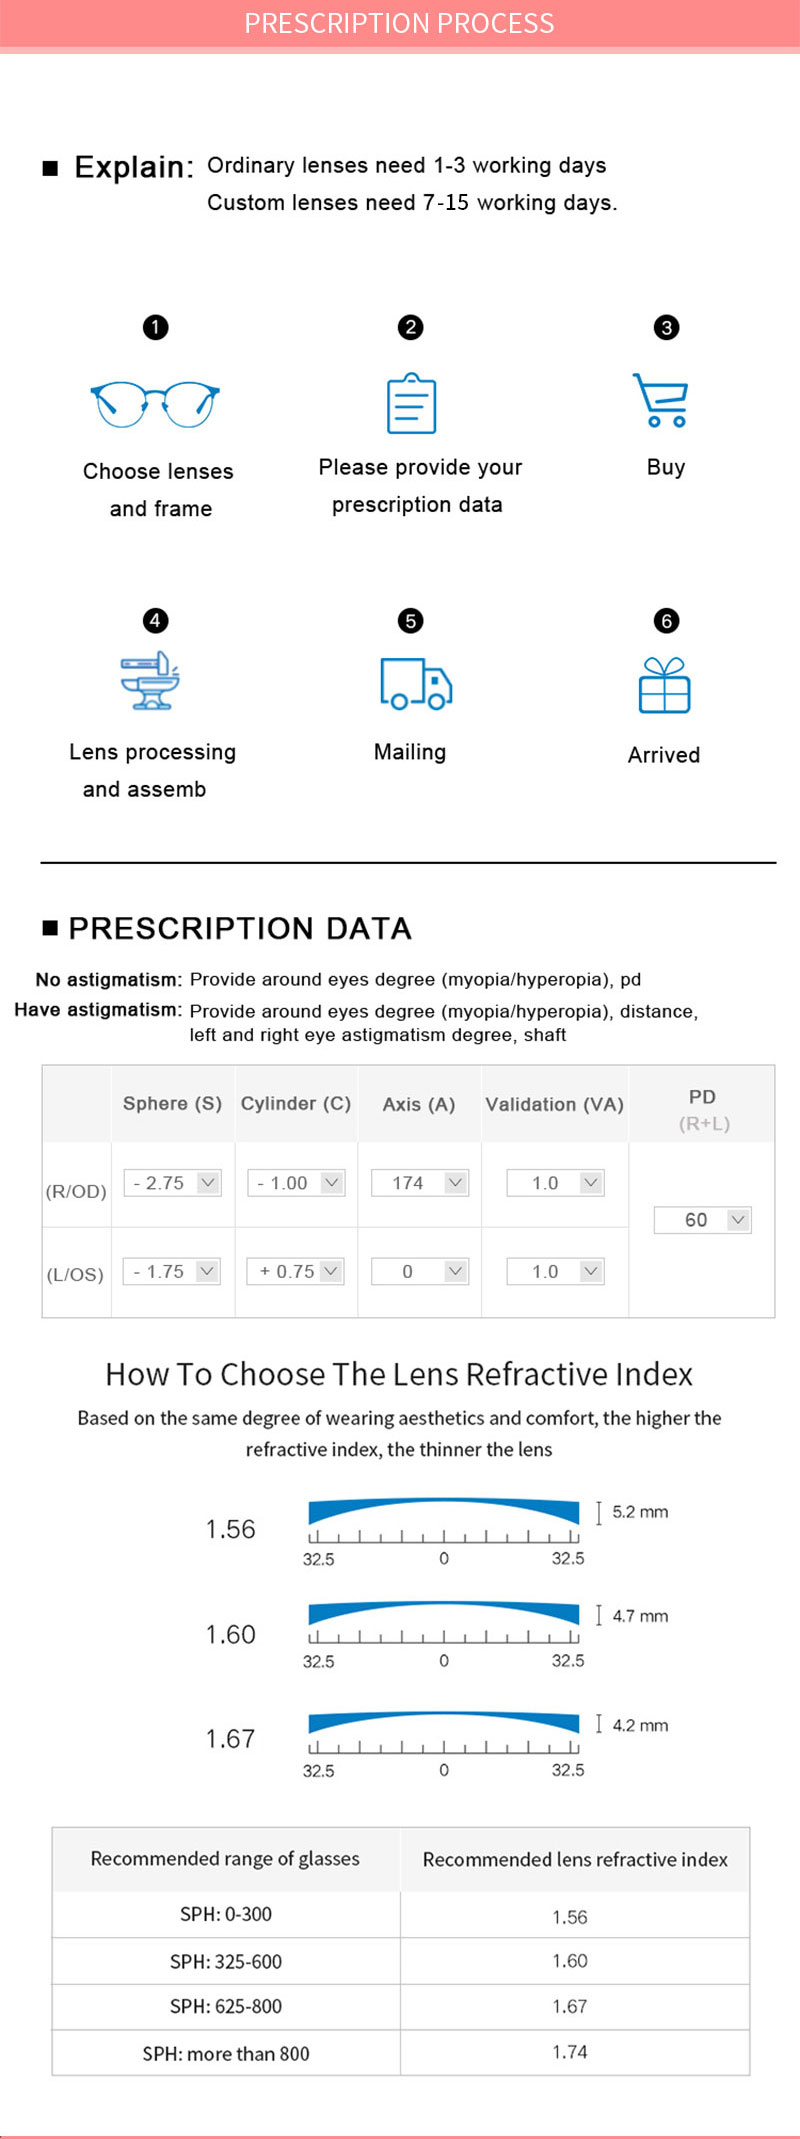Click the Arrived gift box icon
This screenshot has width=800, height=2139.
click(x=665, y=685)
